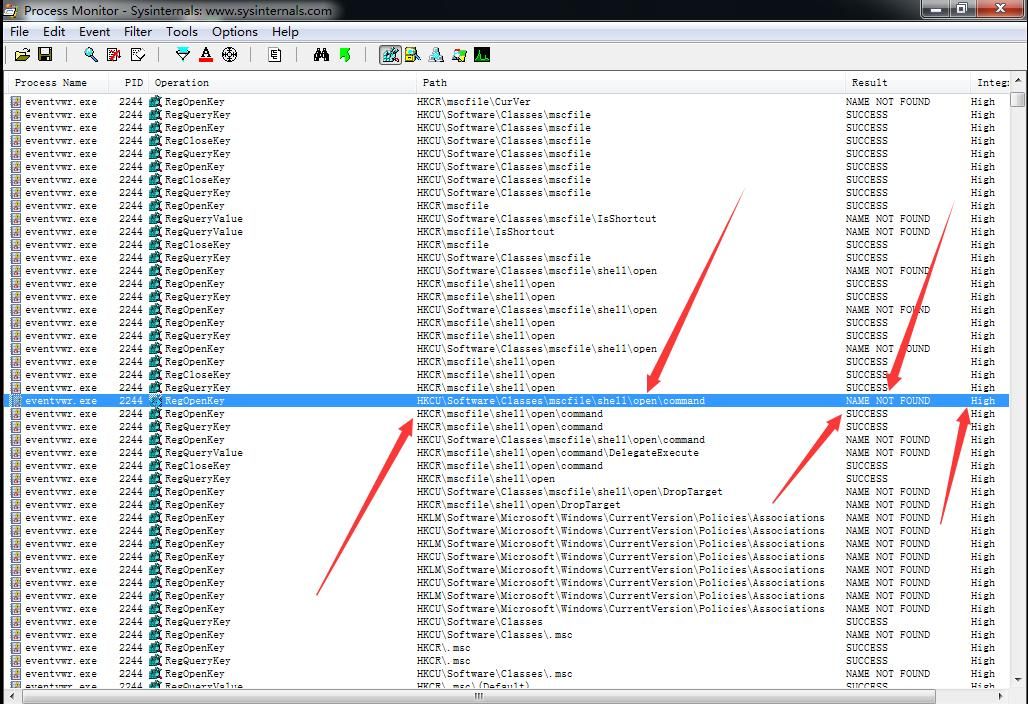1028x704 pixels.
Task: Click the horizontal scrollbar thumb
Action: pyautogui.click(x=479, y=695)
